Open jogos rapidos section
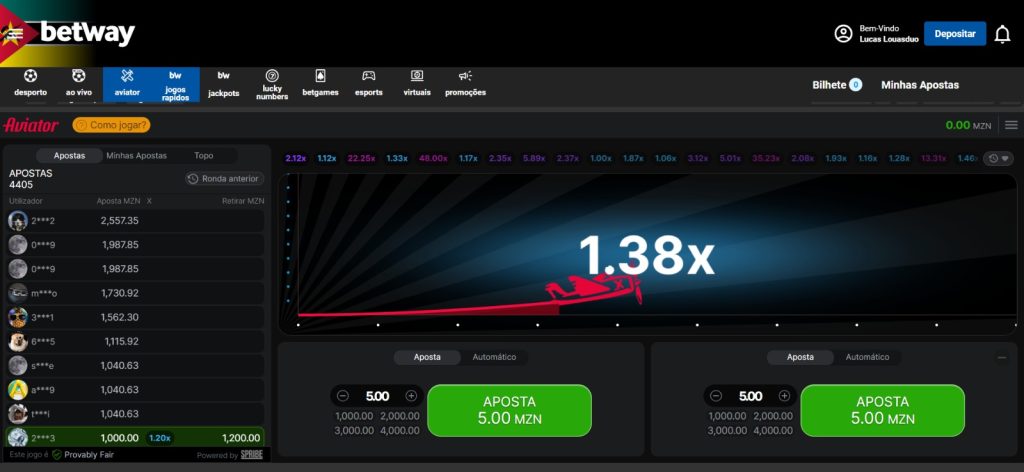This screenshot has width=1024, height=472. [175, 84]
